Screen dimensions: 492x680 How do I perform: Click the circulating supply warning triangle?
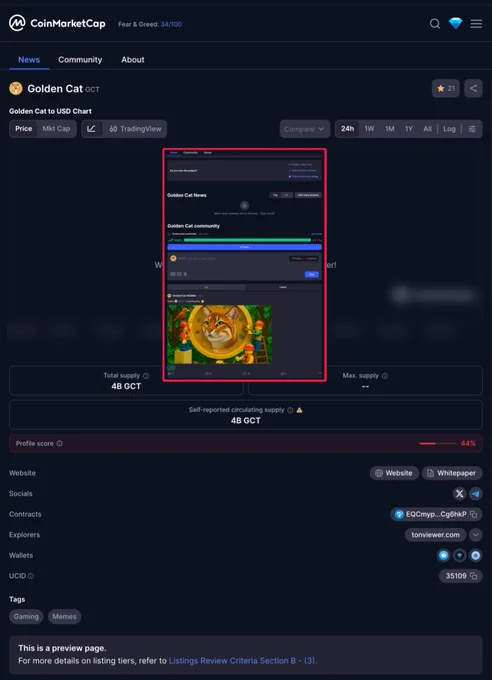[x=299, y=410]
